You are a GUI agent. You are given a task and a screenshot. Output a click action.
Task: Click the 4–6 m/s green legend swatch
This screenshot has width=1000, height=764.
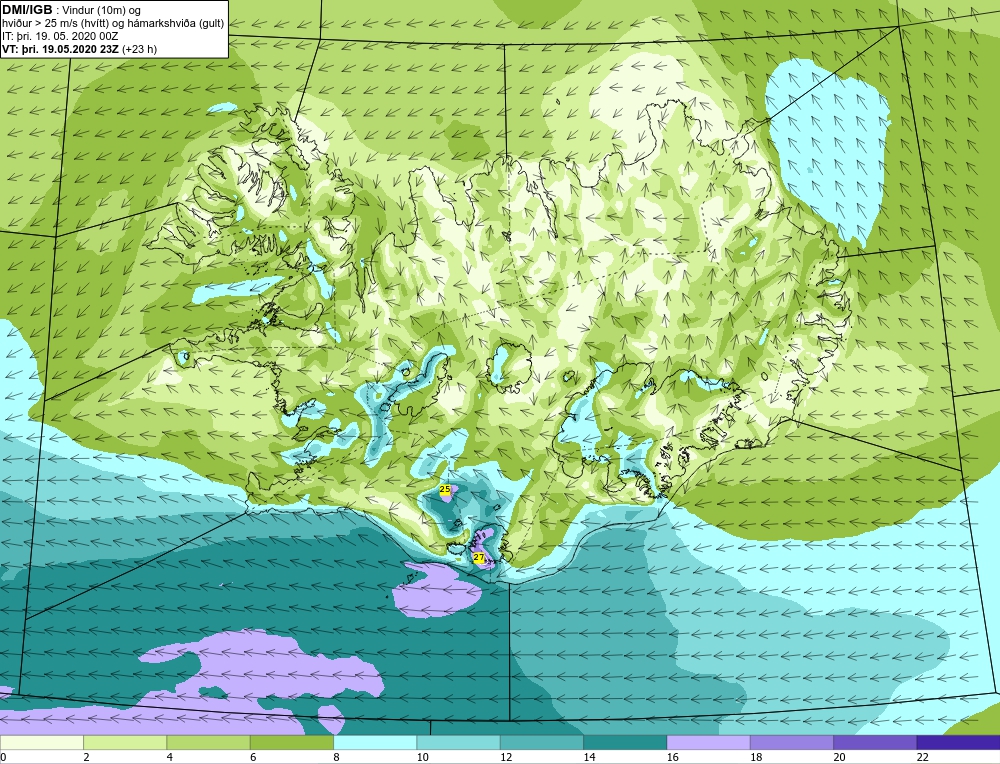click(209, 742)
